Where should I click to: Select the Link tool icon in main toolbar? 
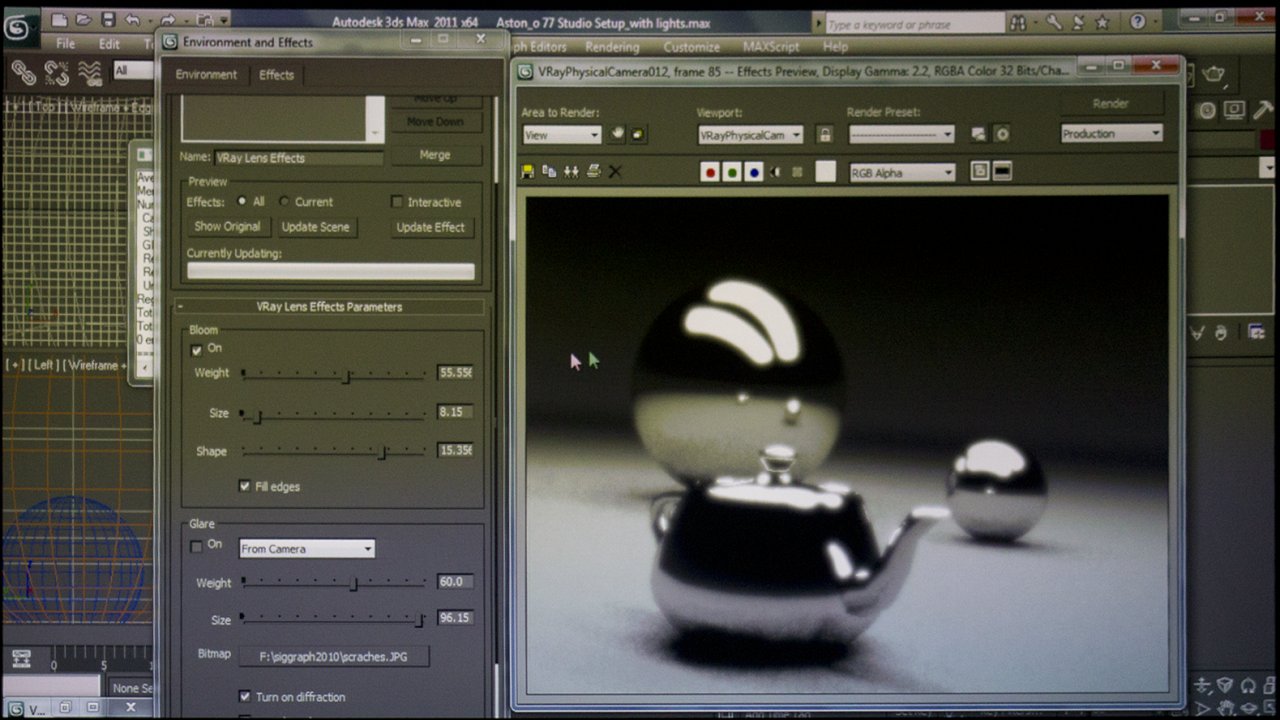point(23,73)
